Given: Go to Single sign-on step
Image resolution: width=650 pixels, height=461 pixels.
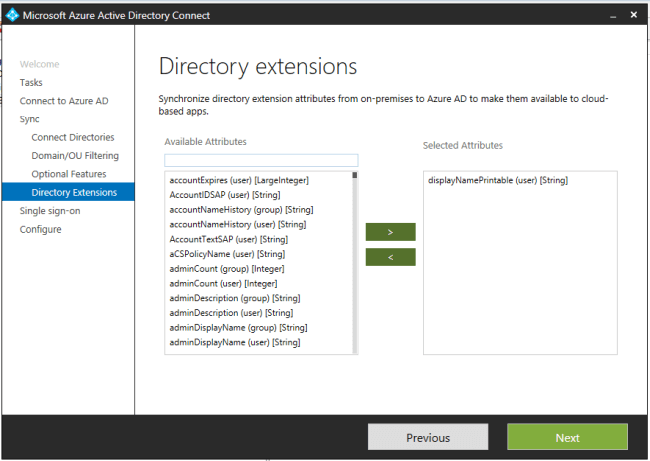Looking at the screenshot, I should [x=50, y=211].
